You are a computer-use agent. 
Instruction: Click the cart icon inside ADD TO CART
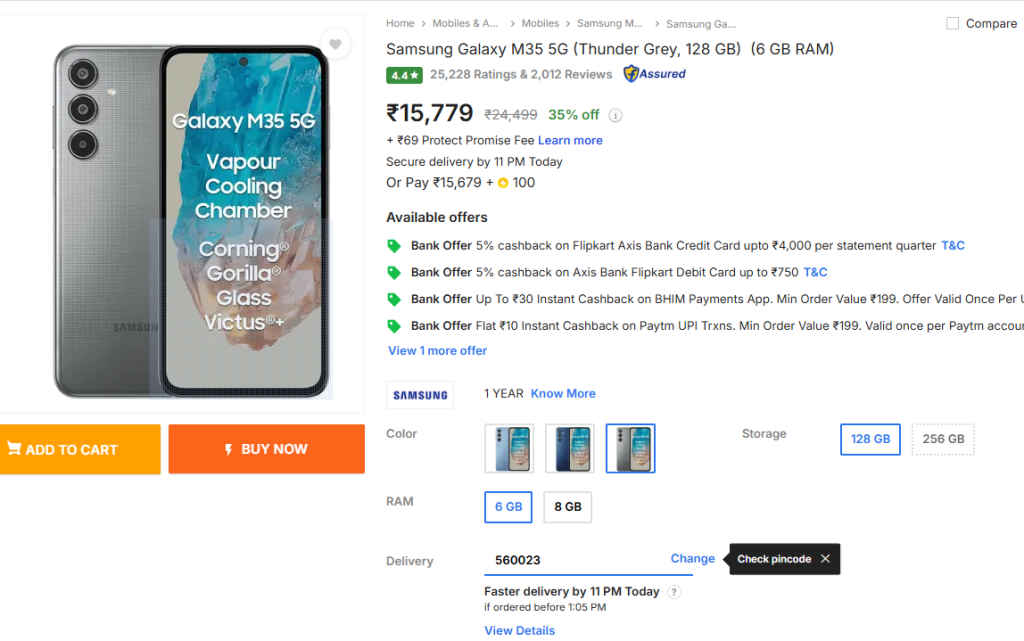(14, 449)
